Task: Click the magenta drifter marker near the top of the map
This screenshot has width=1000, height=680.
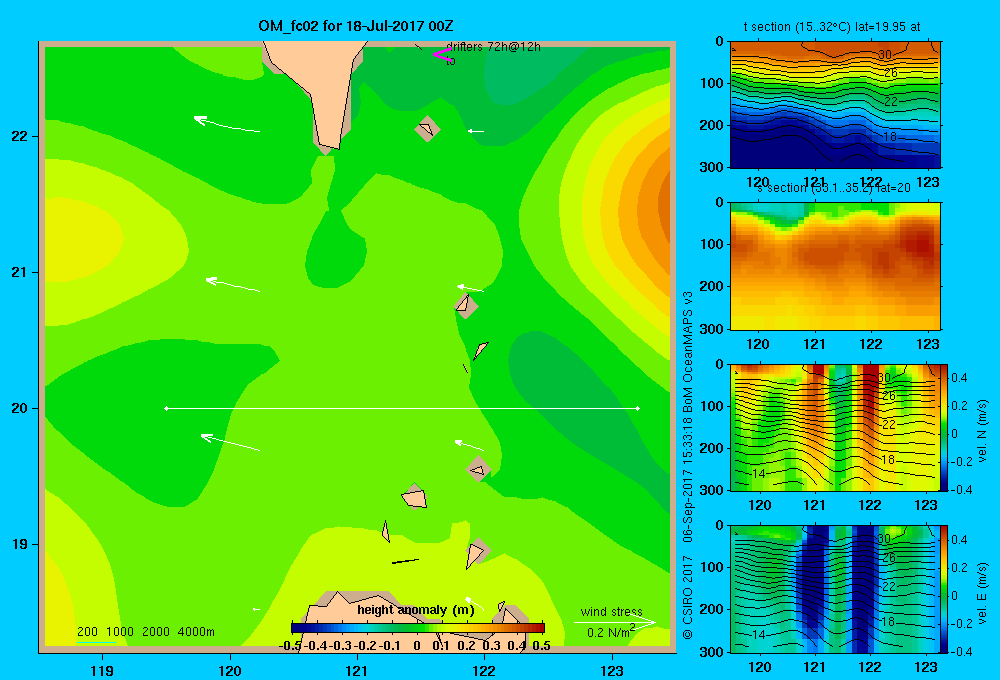Action: pos(441,55)
